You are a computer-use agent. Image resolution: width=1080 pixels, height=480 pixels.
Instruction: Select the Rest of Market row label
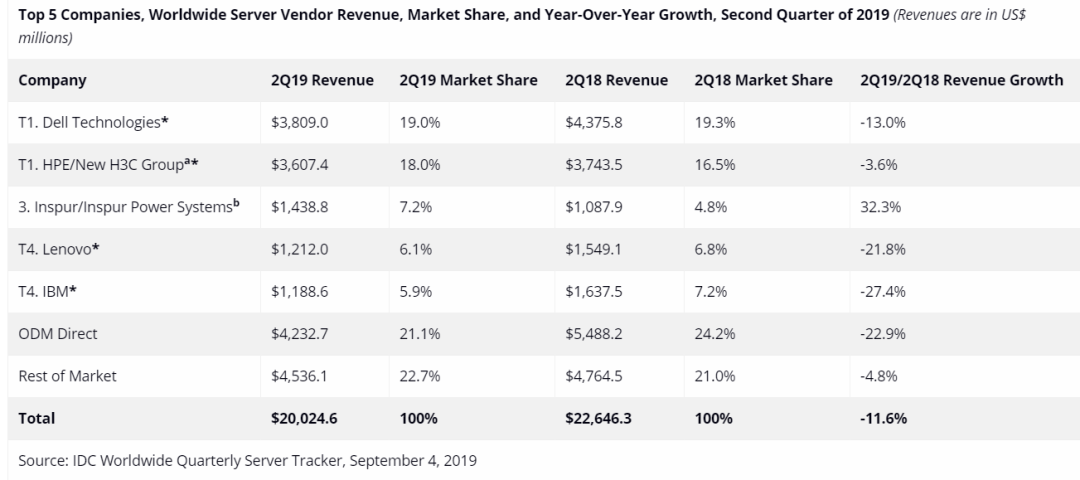[x=67, y=376]
